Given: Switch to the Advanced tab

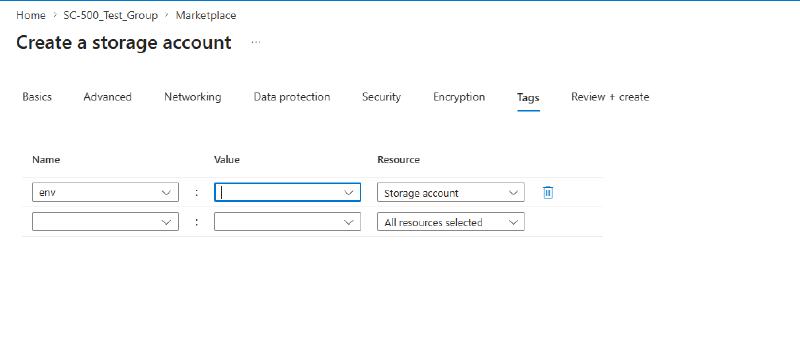Looking at the screenshot, I should click(108, 97).
